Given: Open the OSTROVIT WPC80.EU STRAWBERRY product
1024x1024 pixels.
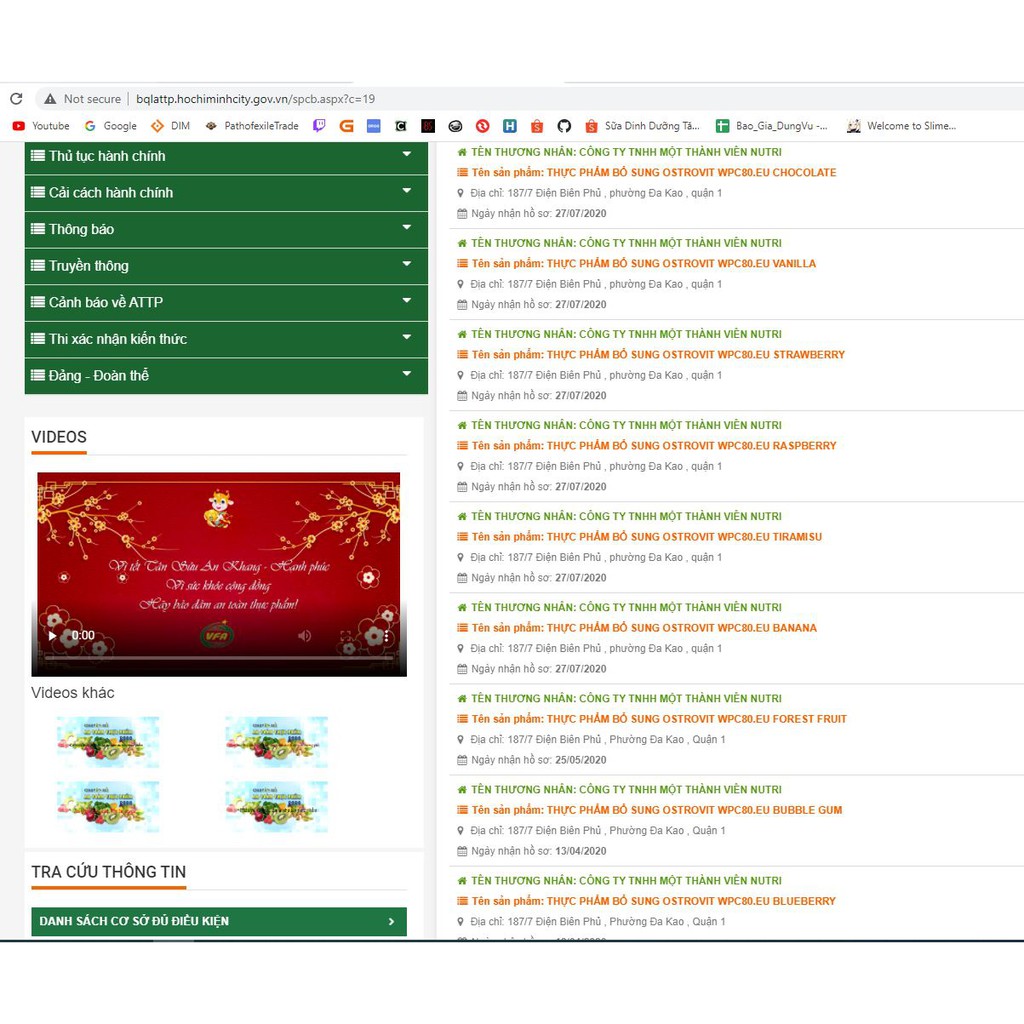Looking at the screenshot, I should 658,355.
